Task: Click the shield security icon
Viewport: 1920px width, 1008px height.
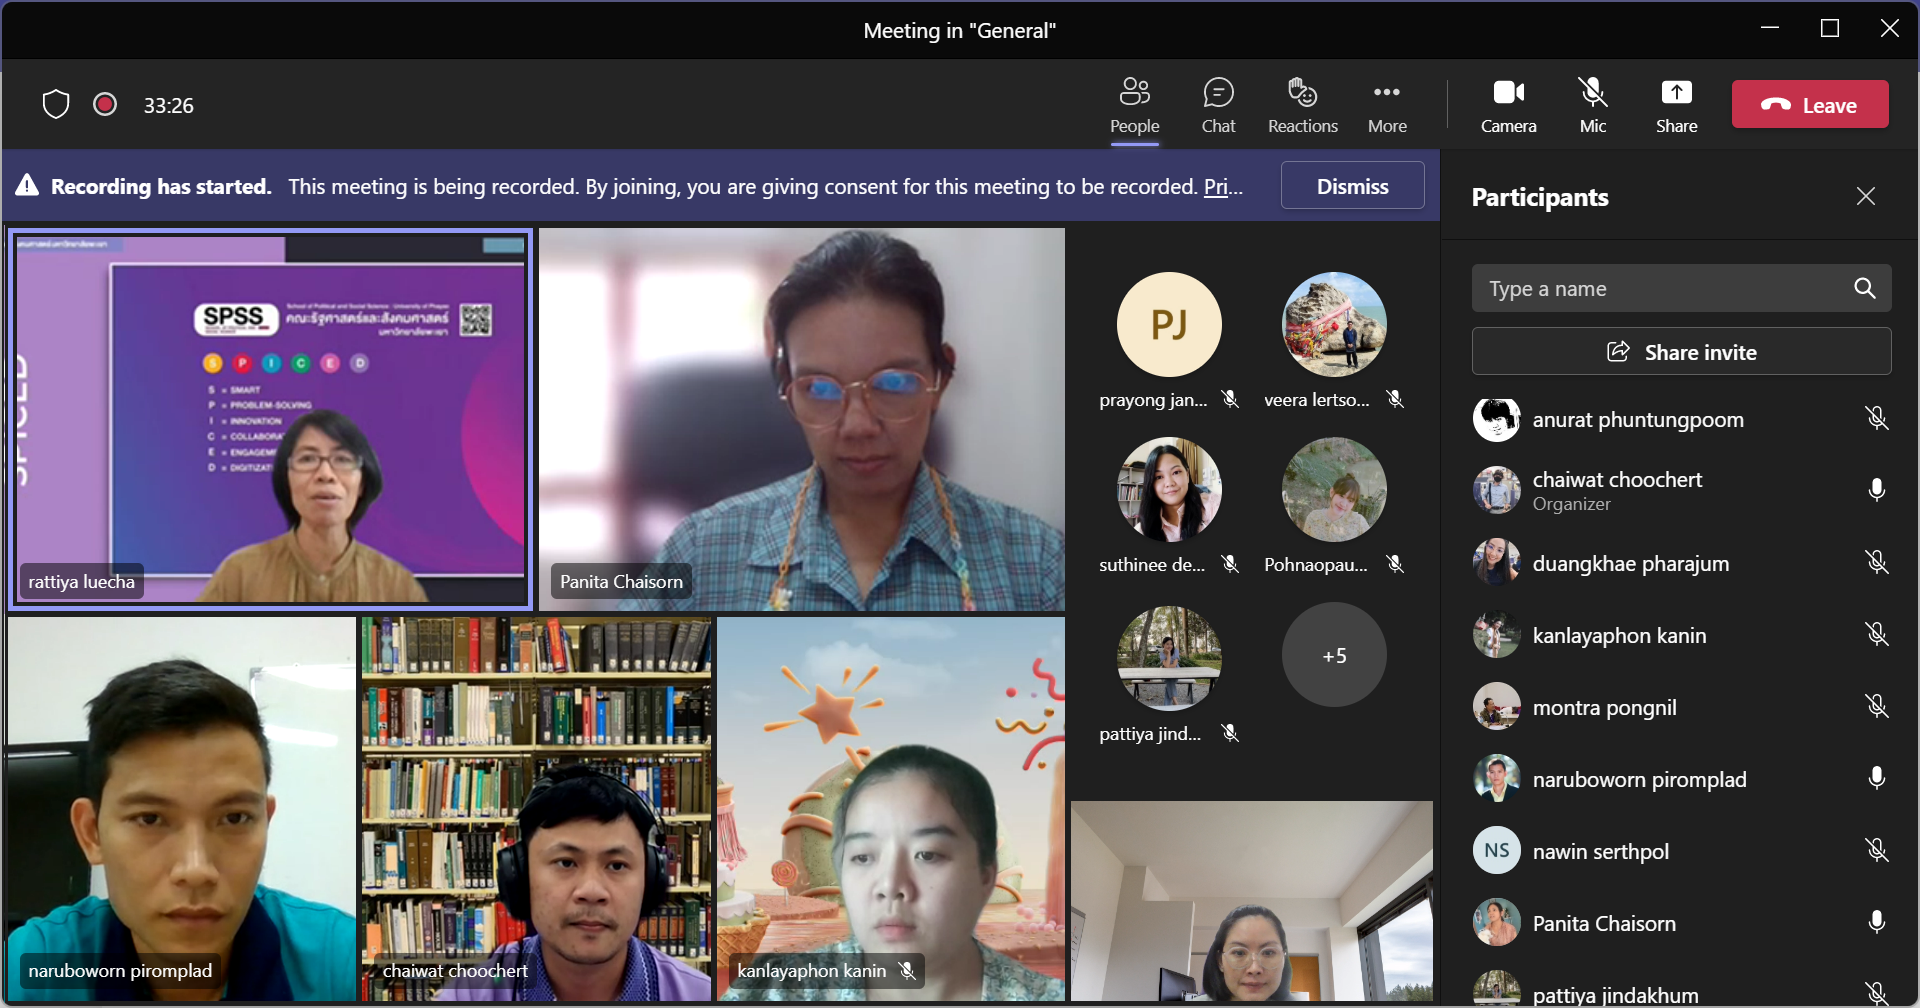Action: click(56, 104)
